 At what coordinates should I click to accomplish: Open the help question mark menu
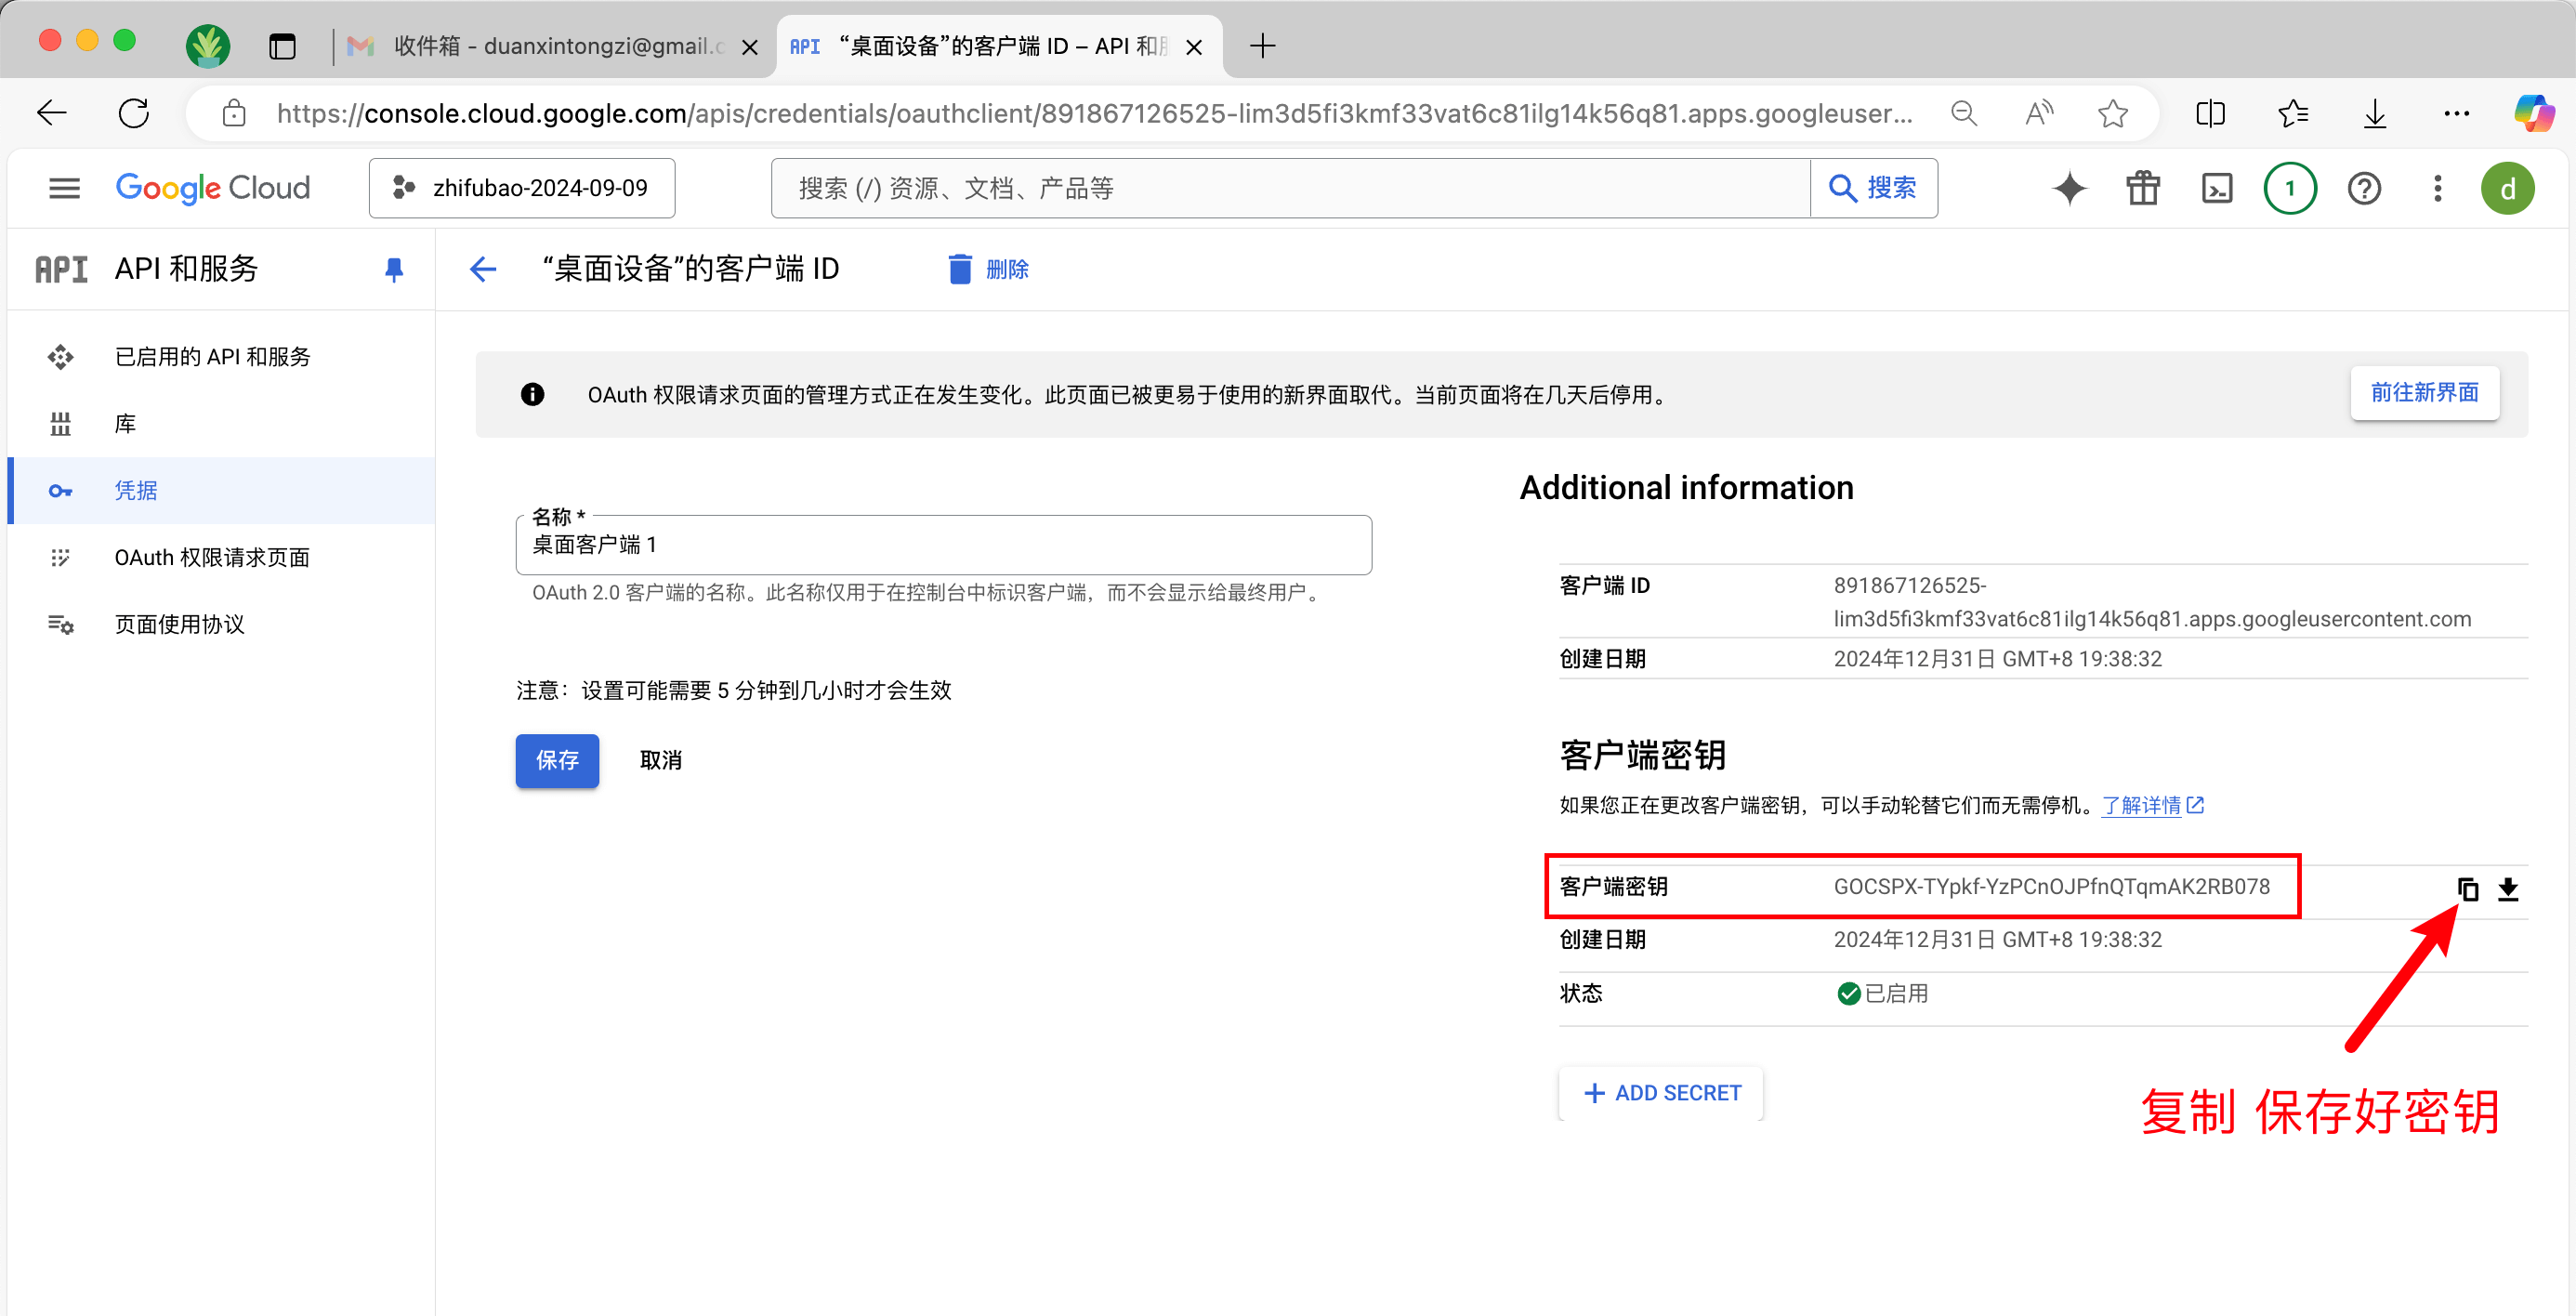[x=2363, y=188]
